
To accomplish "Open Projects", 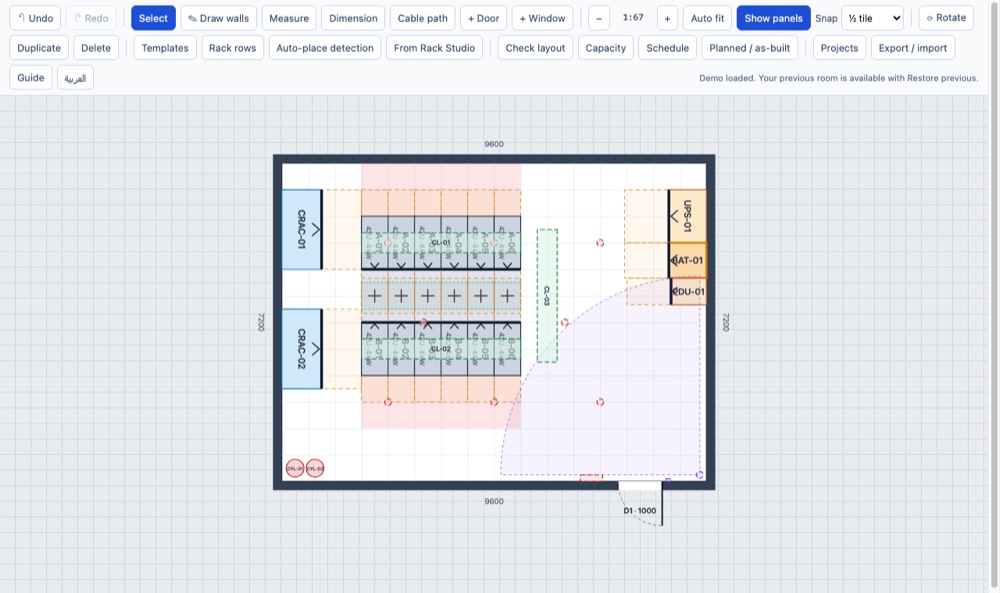I will point(839,48).
